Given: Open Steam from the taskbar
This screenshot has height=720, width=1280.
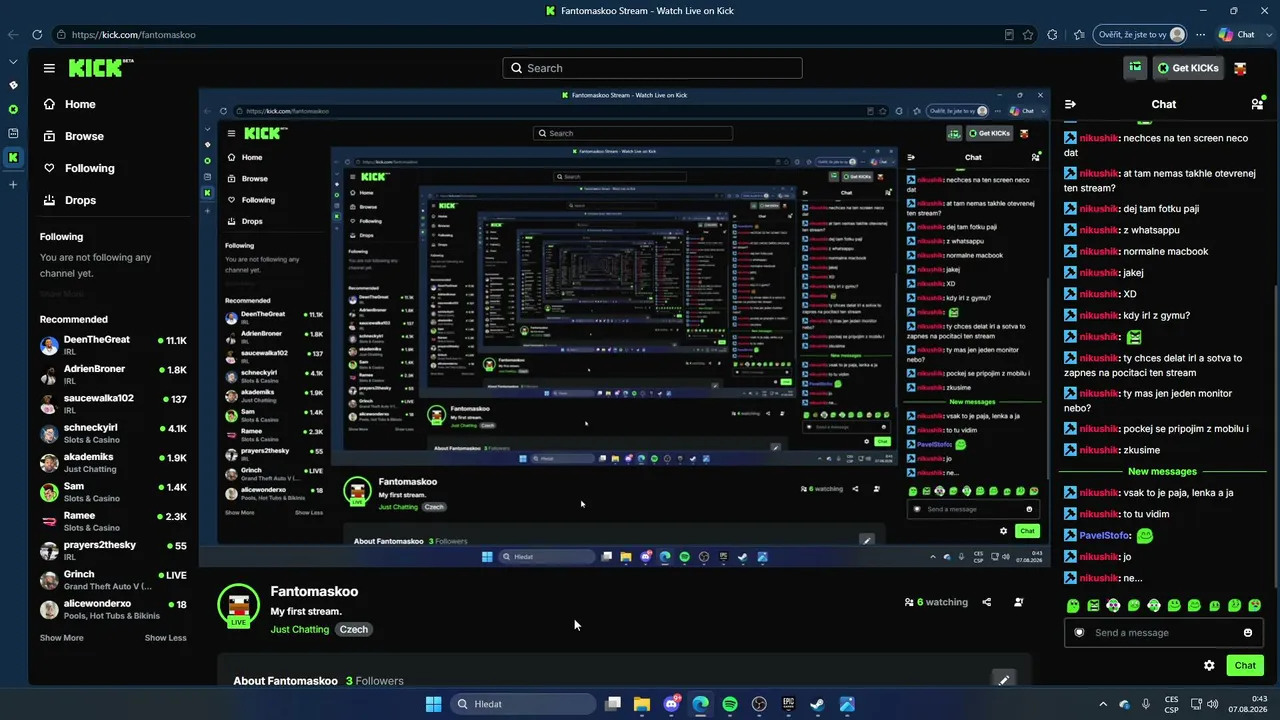Looking at the screenshot, I should click(x=817, y=704).
